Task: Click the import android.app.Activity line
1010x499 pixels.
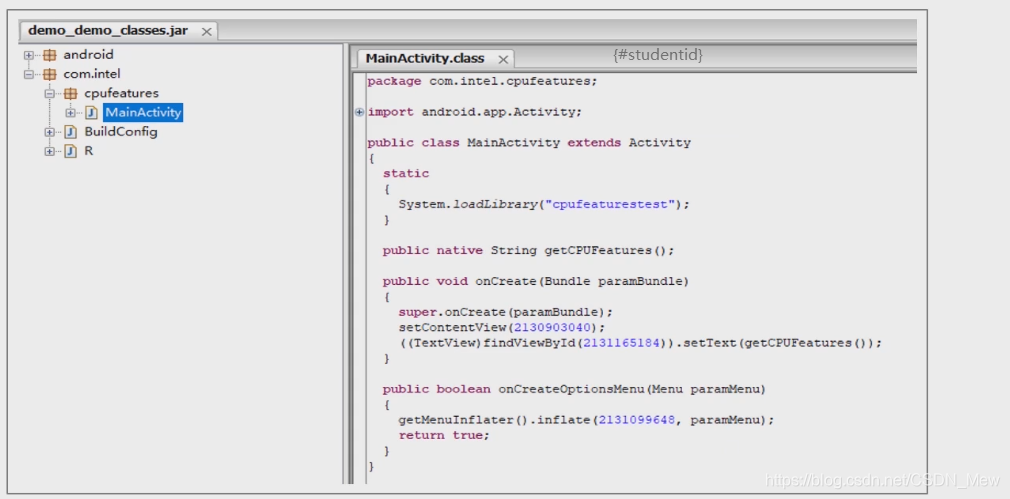Action: (475, 112)
